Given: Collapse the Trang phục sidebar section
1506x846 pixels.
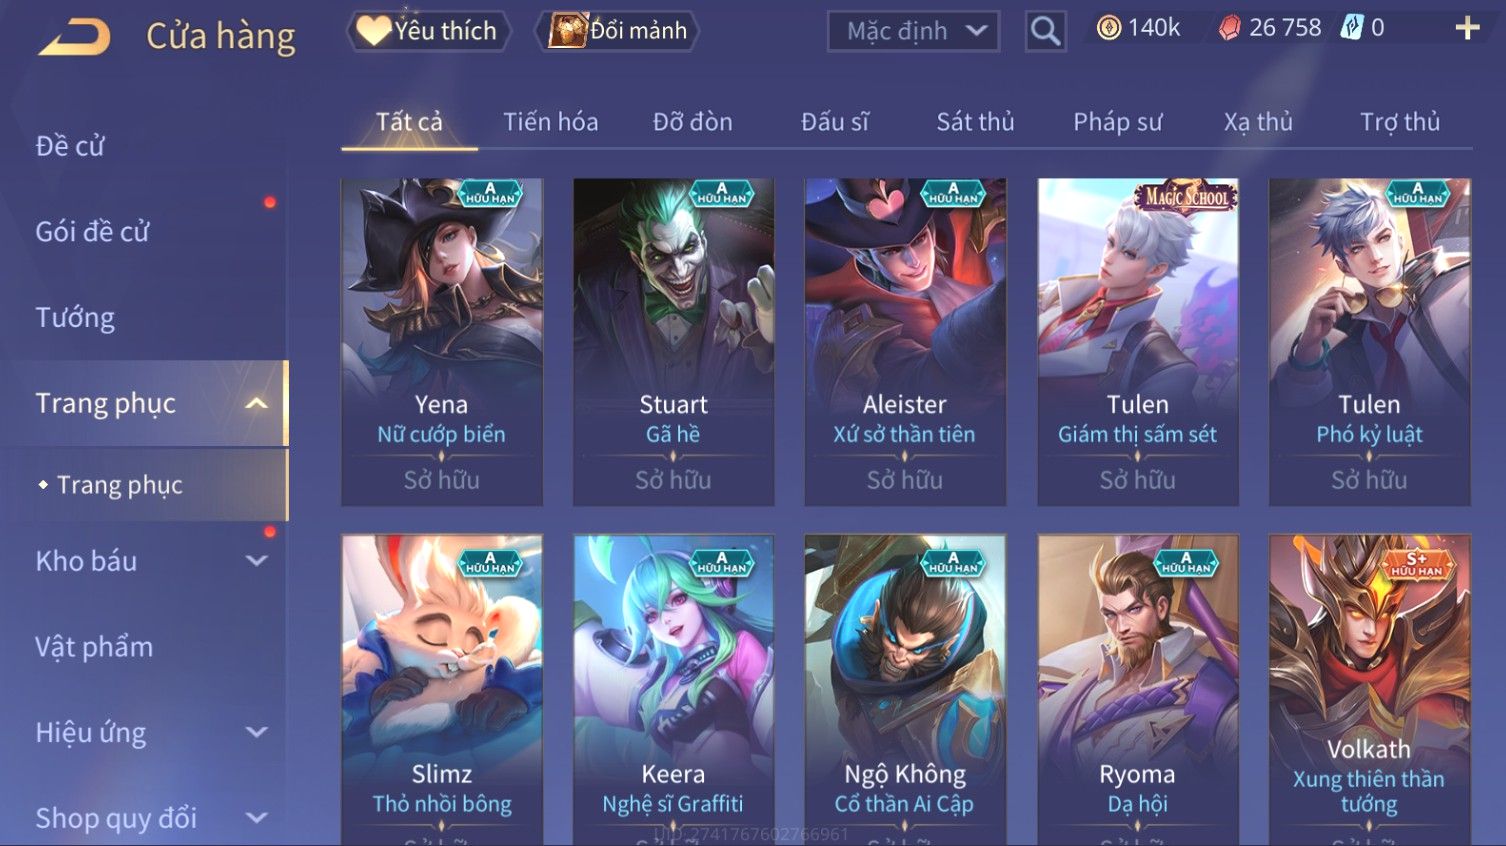Looking at the screenshot, I should (257, 403).
